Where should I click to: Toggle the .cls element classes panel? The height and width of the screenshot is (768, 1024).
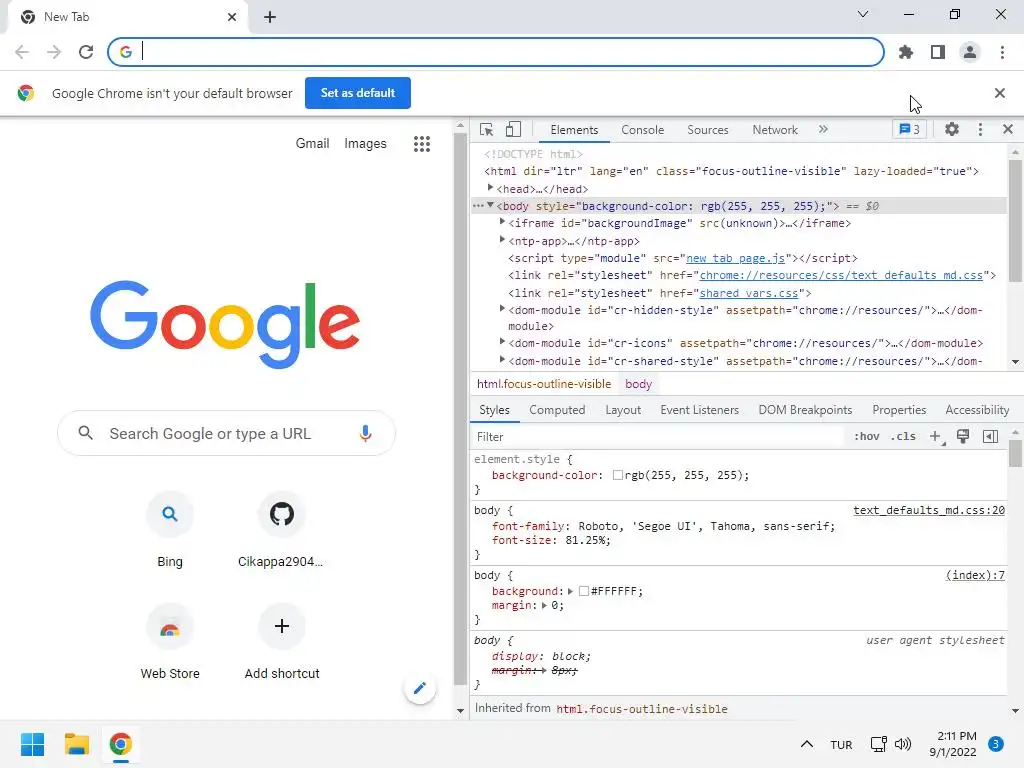click(903, 436)
